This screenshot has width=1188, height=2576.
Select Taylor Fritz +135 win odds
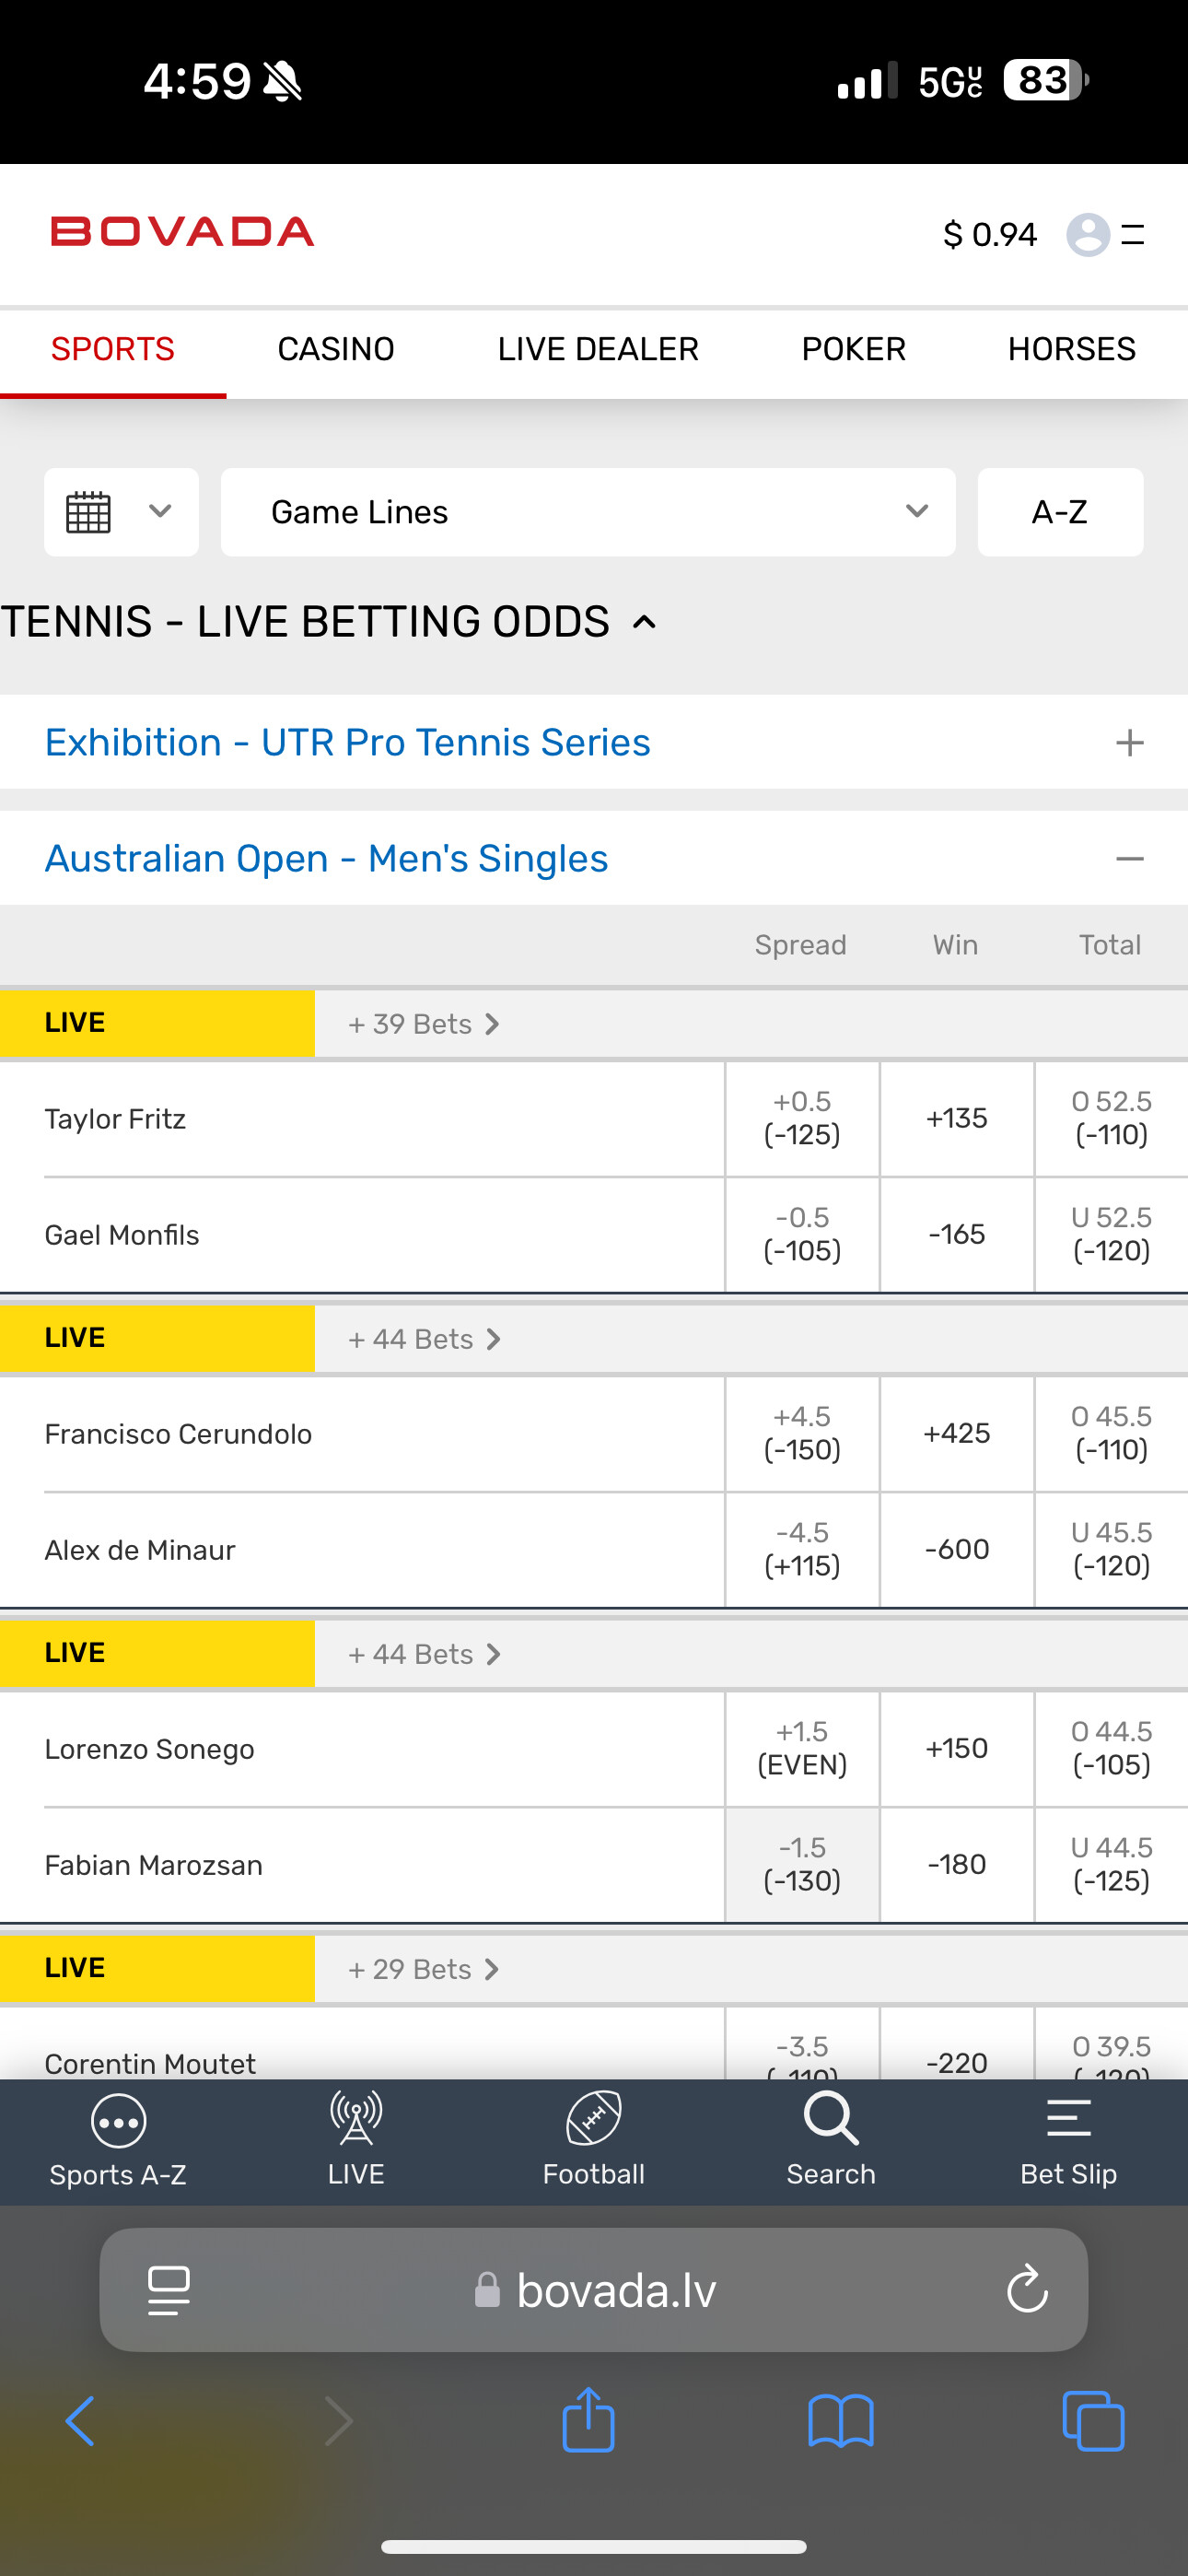tap(956, 1119)
